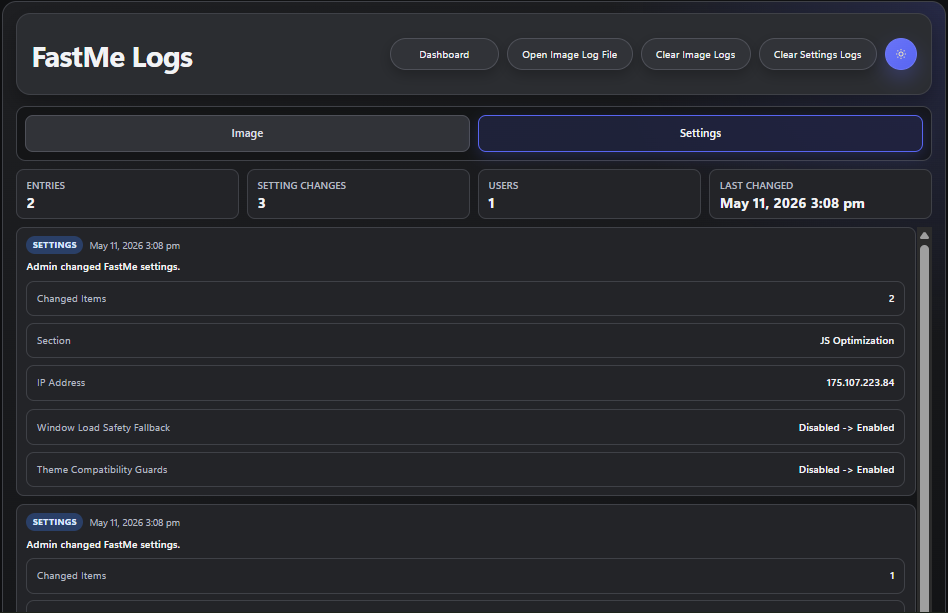Toggle the theme sun icon button

coord(900,54)
